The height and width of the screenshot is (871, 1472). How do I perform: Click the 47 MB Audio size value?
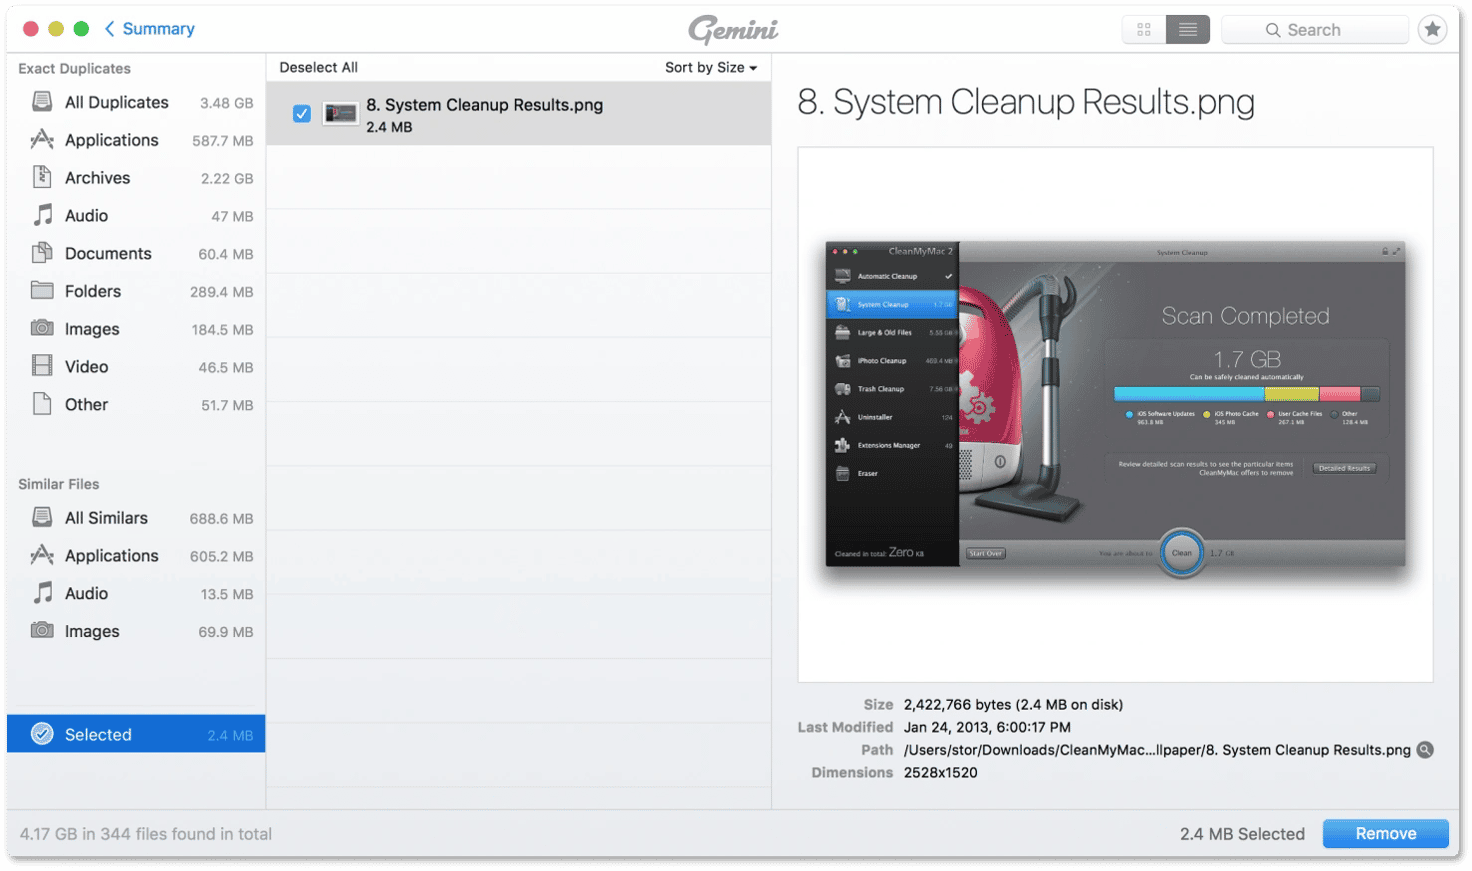point(232,216)
